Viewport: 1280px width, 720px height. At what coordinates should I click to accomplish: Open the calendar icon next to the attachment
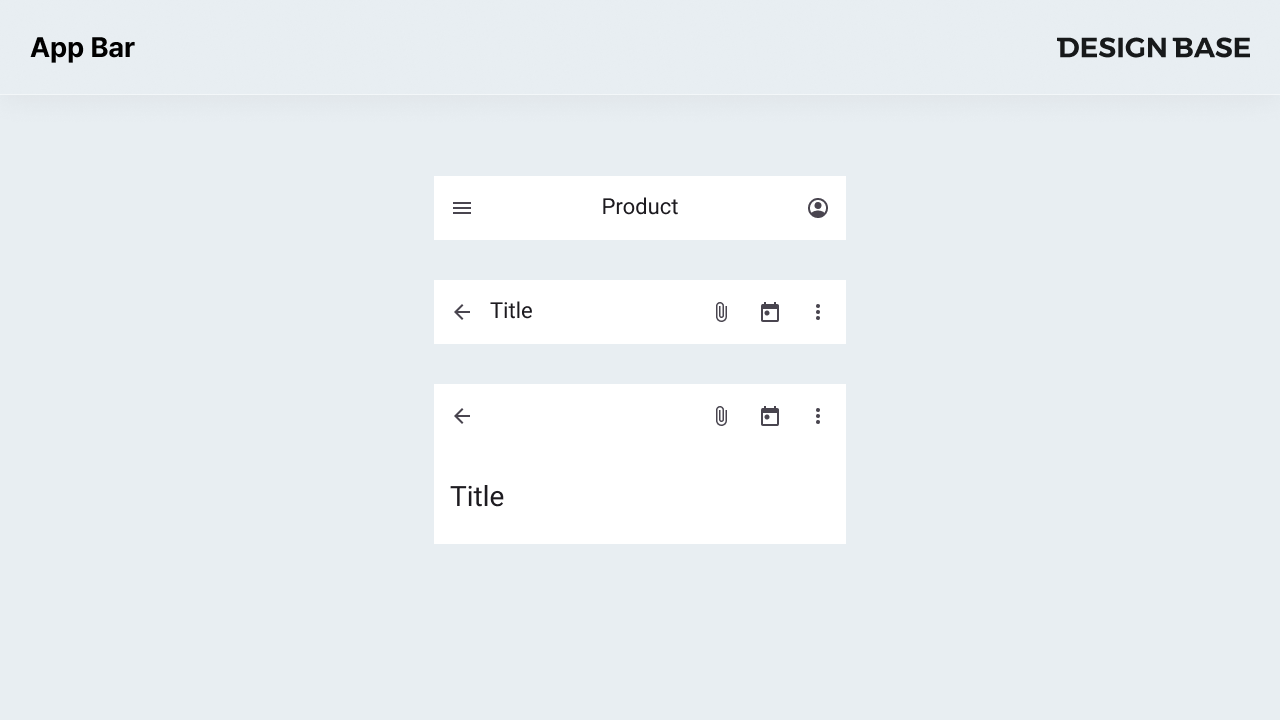click(770, 311)
